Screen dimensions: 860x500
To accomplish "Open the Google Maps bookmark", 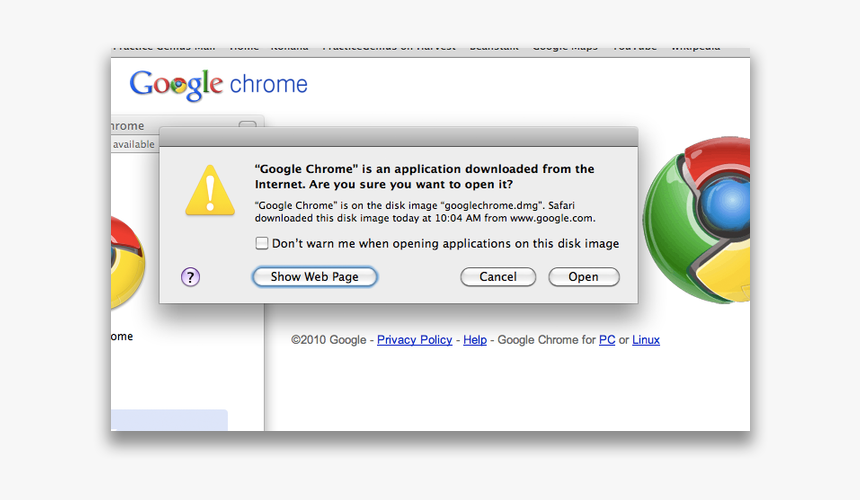I will pos(565,48).
